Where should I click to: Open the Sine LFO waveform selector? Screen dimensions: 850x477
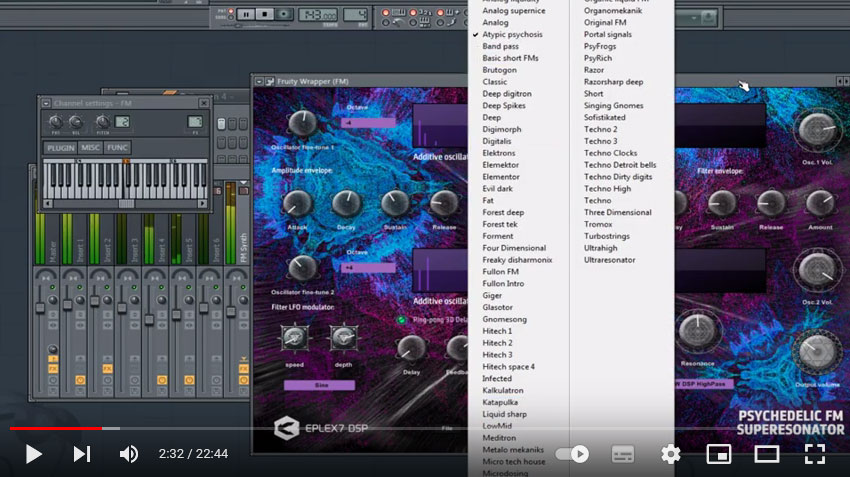point(319,385)
